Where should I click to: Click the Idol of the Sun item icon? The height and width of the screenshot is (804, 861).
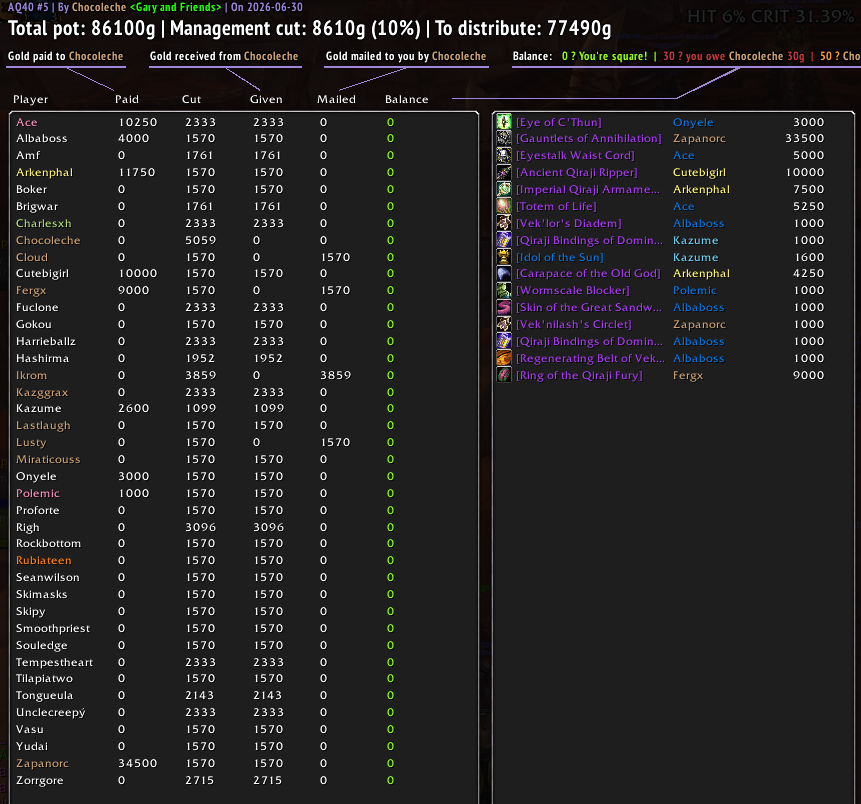tap(504, 256)
